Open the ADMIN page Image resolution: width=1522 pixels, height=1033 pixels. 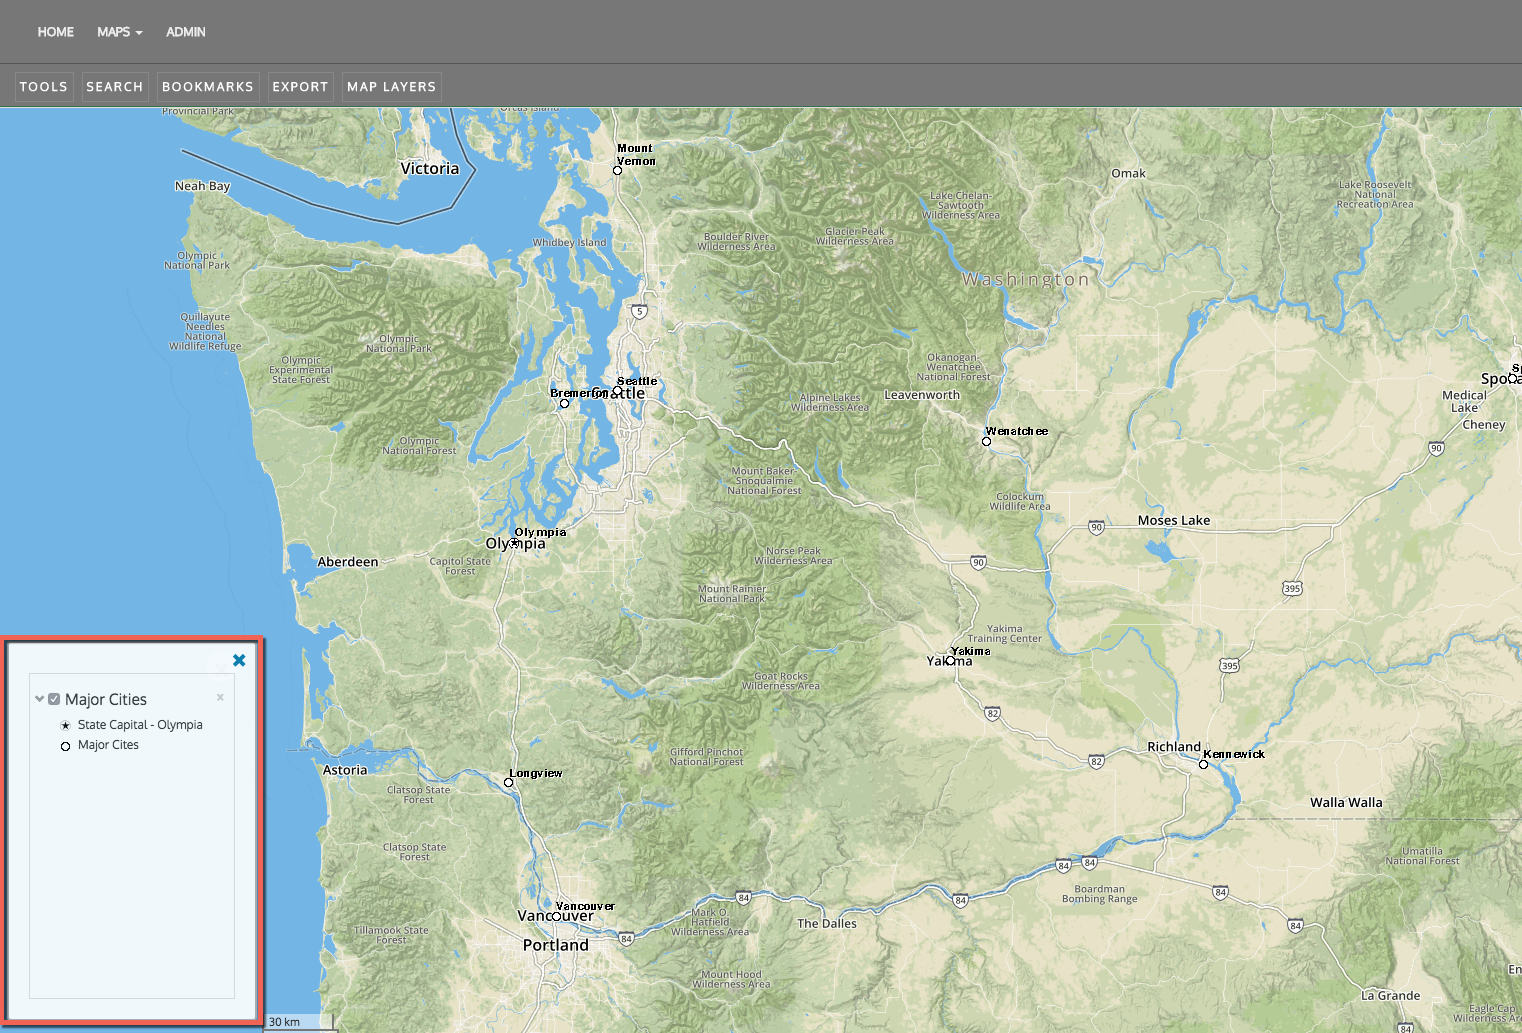(185, 32)
